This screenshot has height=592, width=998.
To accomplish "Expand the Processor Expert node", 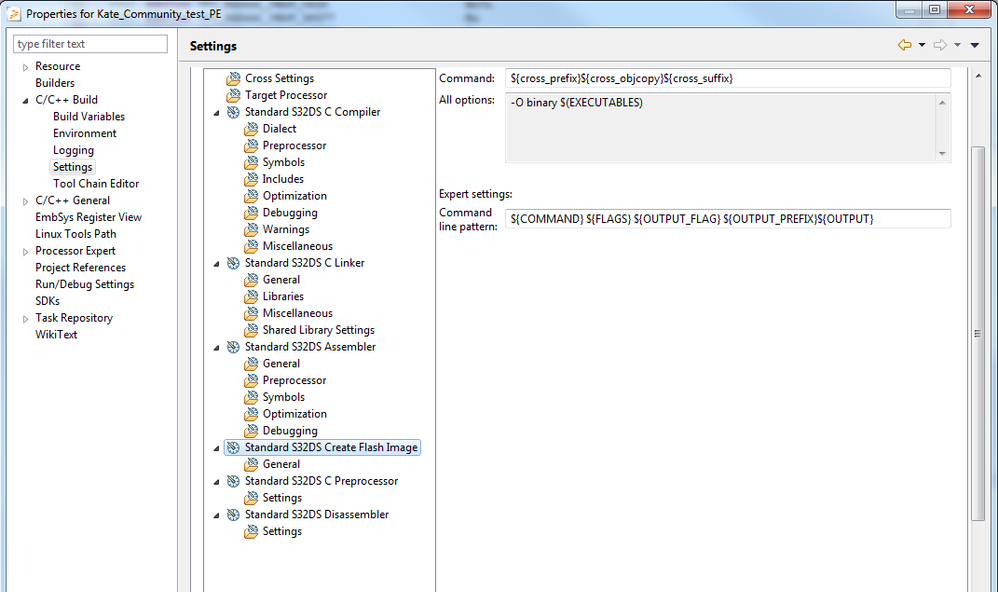I will coord(25,251).
